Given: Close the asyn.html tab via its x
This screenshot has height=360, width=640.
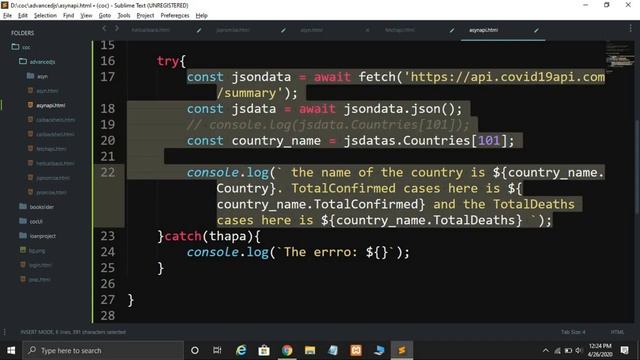Looking at the screenshot, I should pyautogui.click(x=367, y=30).
